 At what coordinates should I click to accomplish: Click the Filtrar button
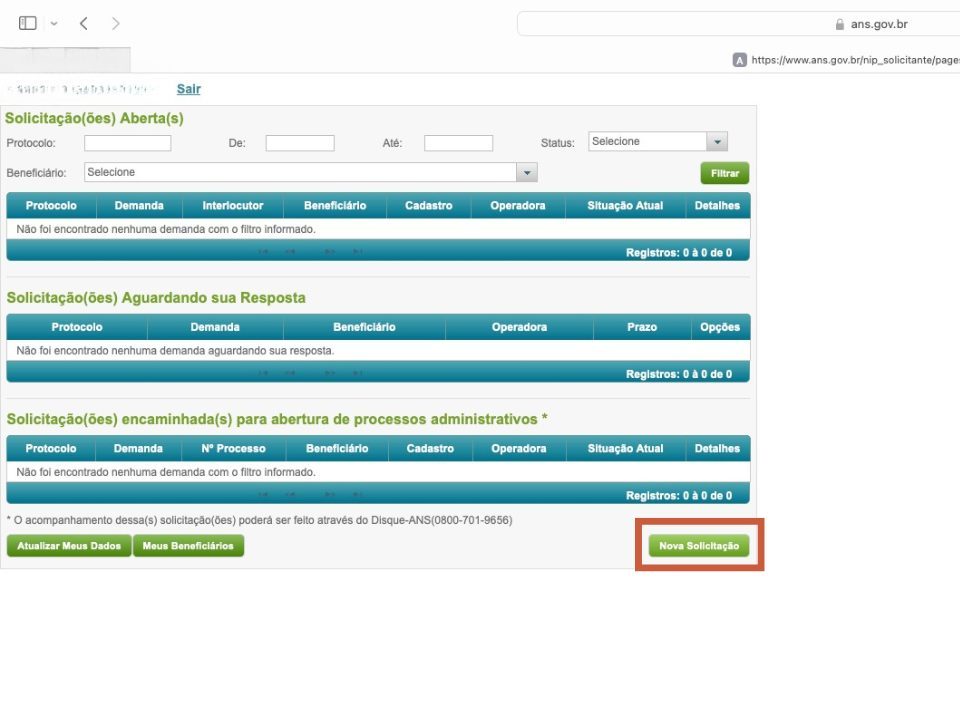click(724, 174)
